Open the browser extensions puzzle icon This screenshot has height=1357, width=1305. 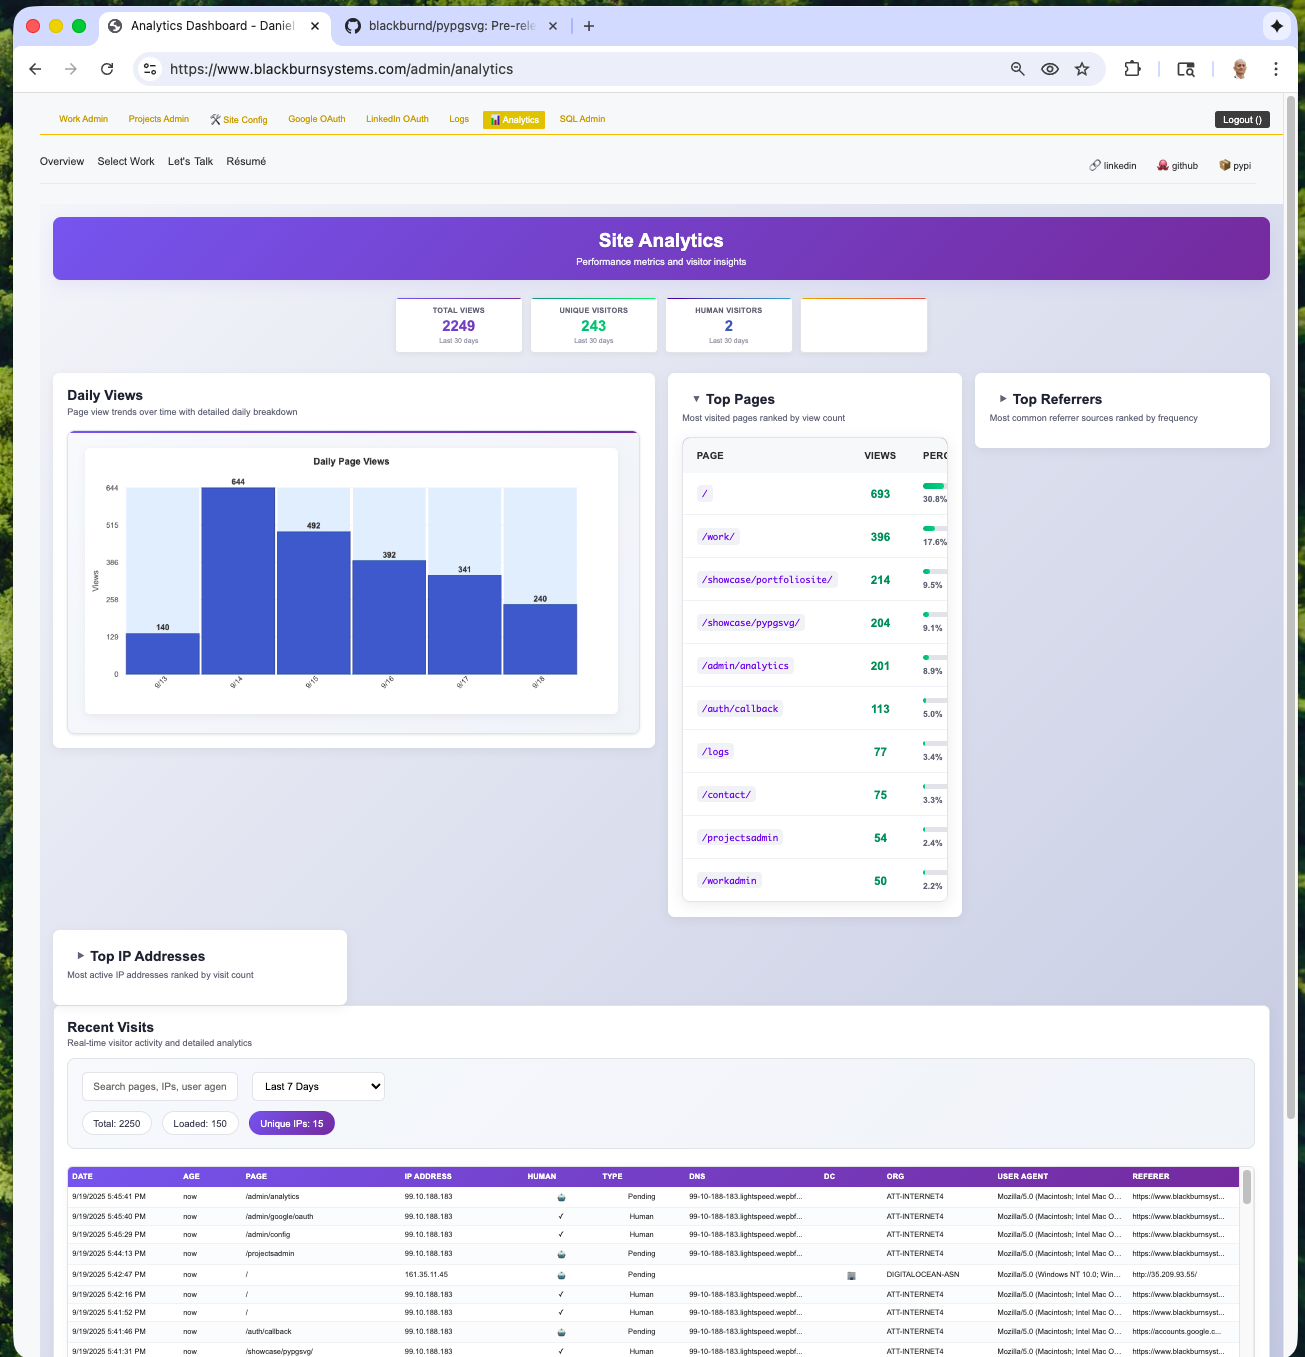1132,69
